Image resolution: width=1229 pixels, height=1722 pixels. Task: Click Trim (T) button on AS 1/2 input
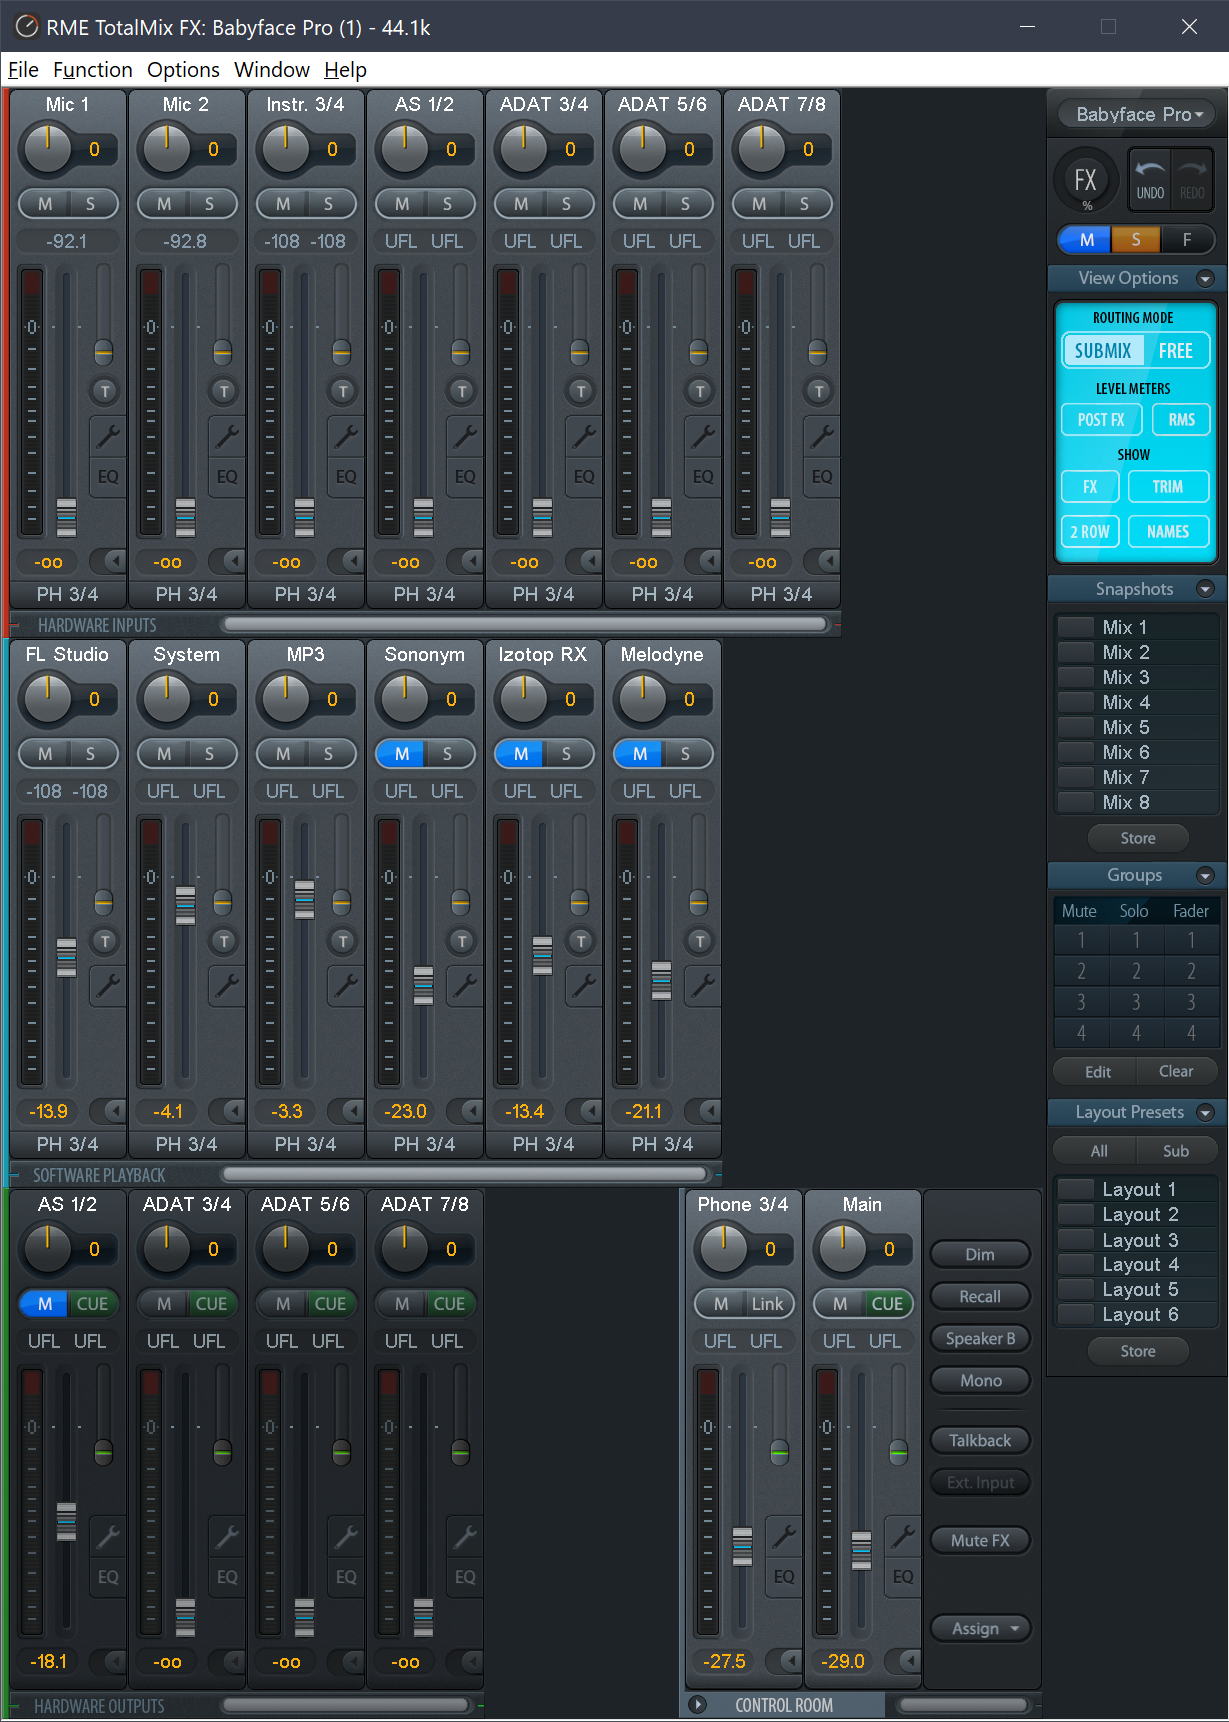point(461,391)
